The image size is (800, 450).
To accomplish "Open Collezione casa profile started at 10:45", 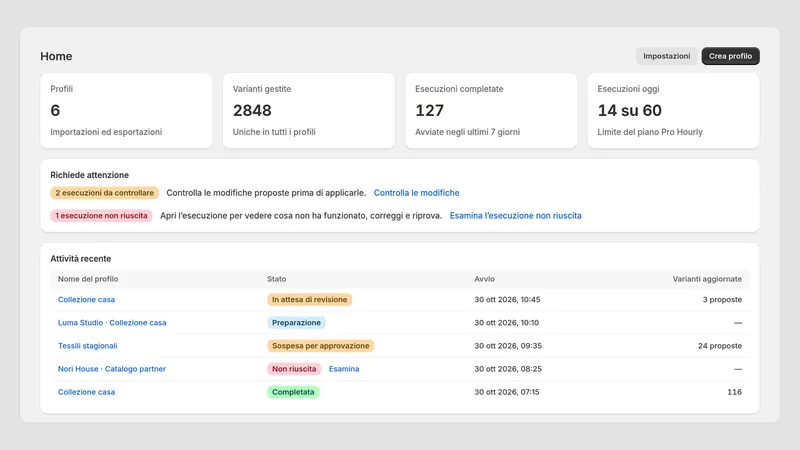I will pyautogui.click(x=86, y=299).
